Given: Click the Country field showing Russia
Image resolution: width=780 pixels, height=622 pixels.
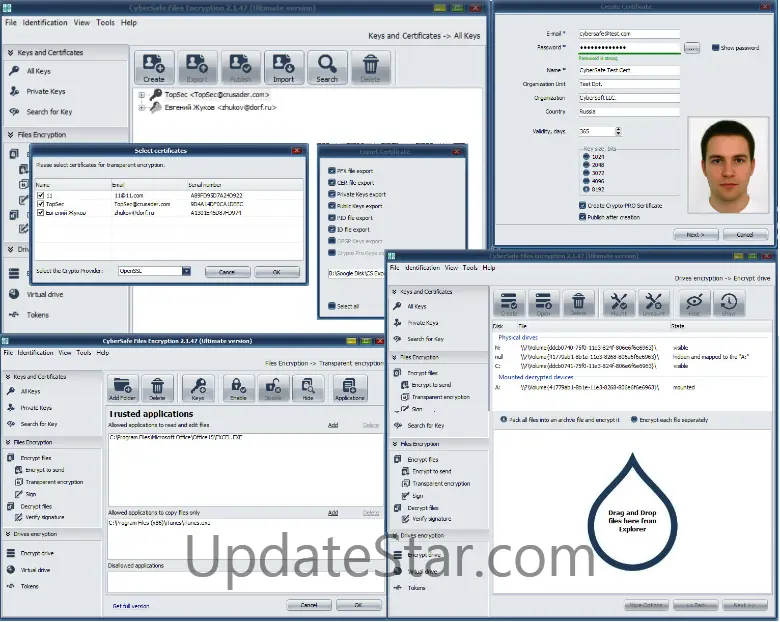Looking at the screenshot, I should coord(629,111).
